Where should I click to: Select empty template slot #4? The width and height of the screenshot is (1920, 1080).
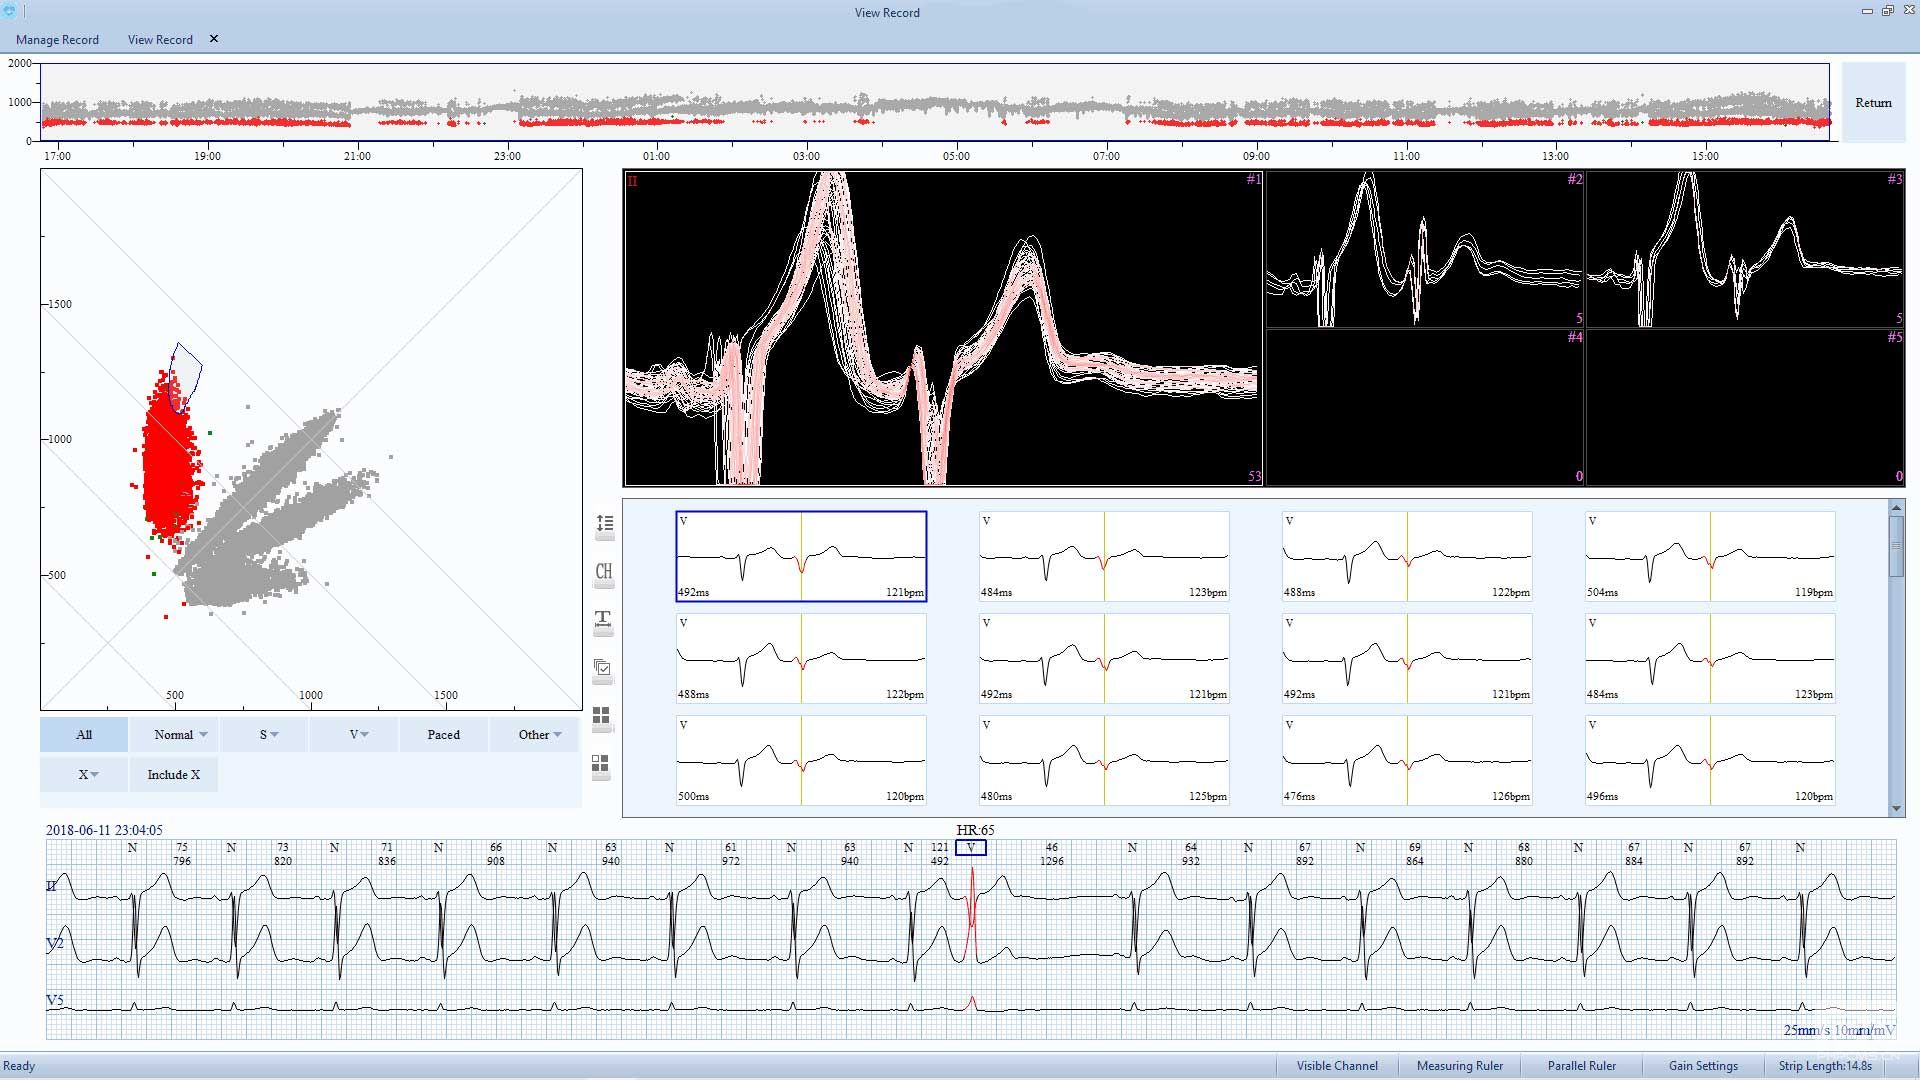click(x=1425, y=407)
